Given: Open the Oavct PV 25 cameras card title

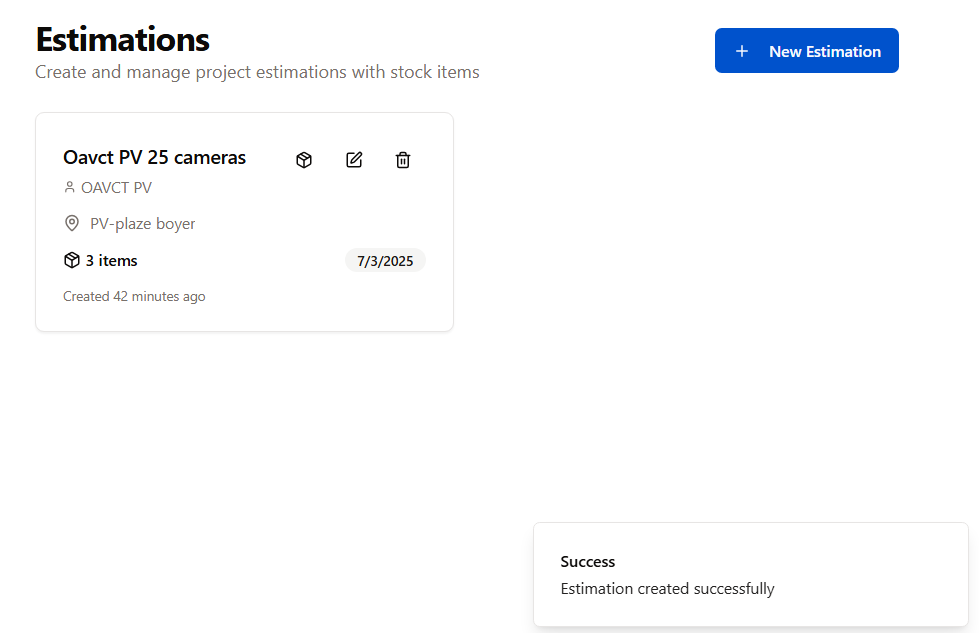Looking at the screenshot, I should pyautogui.click(x=154, y=157).
